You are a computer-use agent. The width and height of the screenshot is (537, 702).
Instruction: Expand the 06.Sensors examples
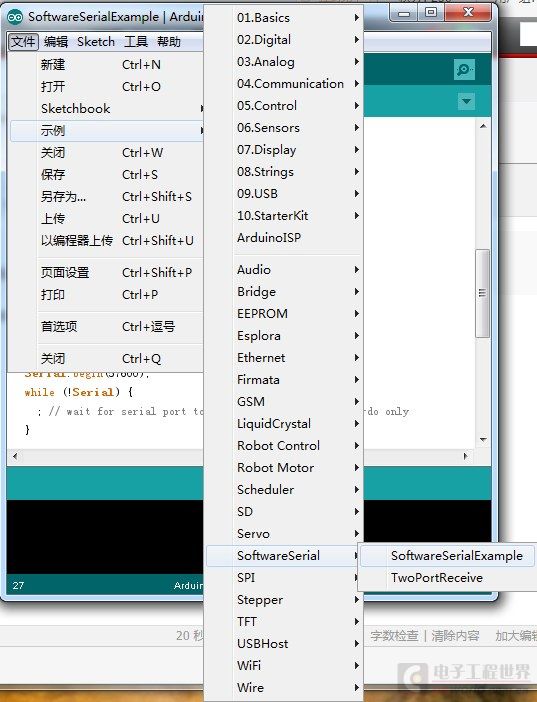tap(284, 128)
